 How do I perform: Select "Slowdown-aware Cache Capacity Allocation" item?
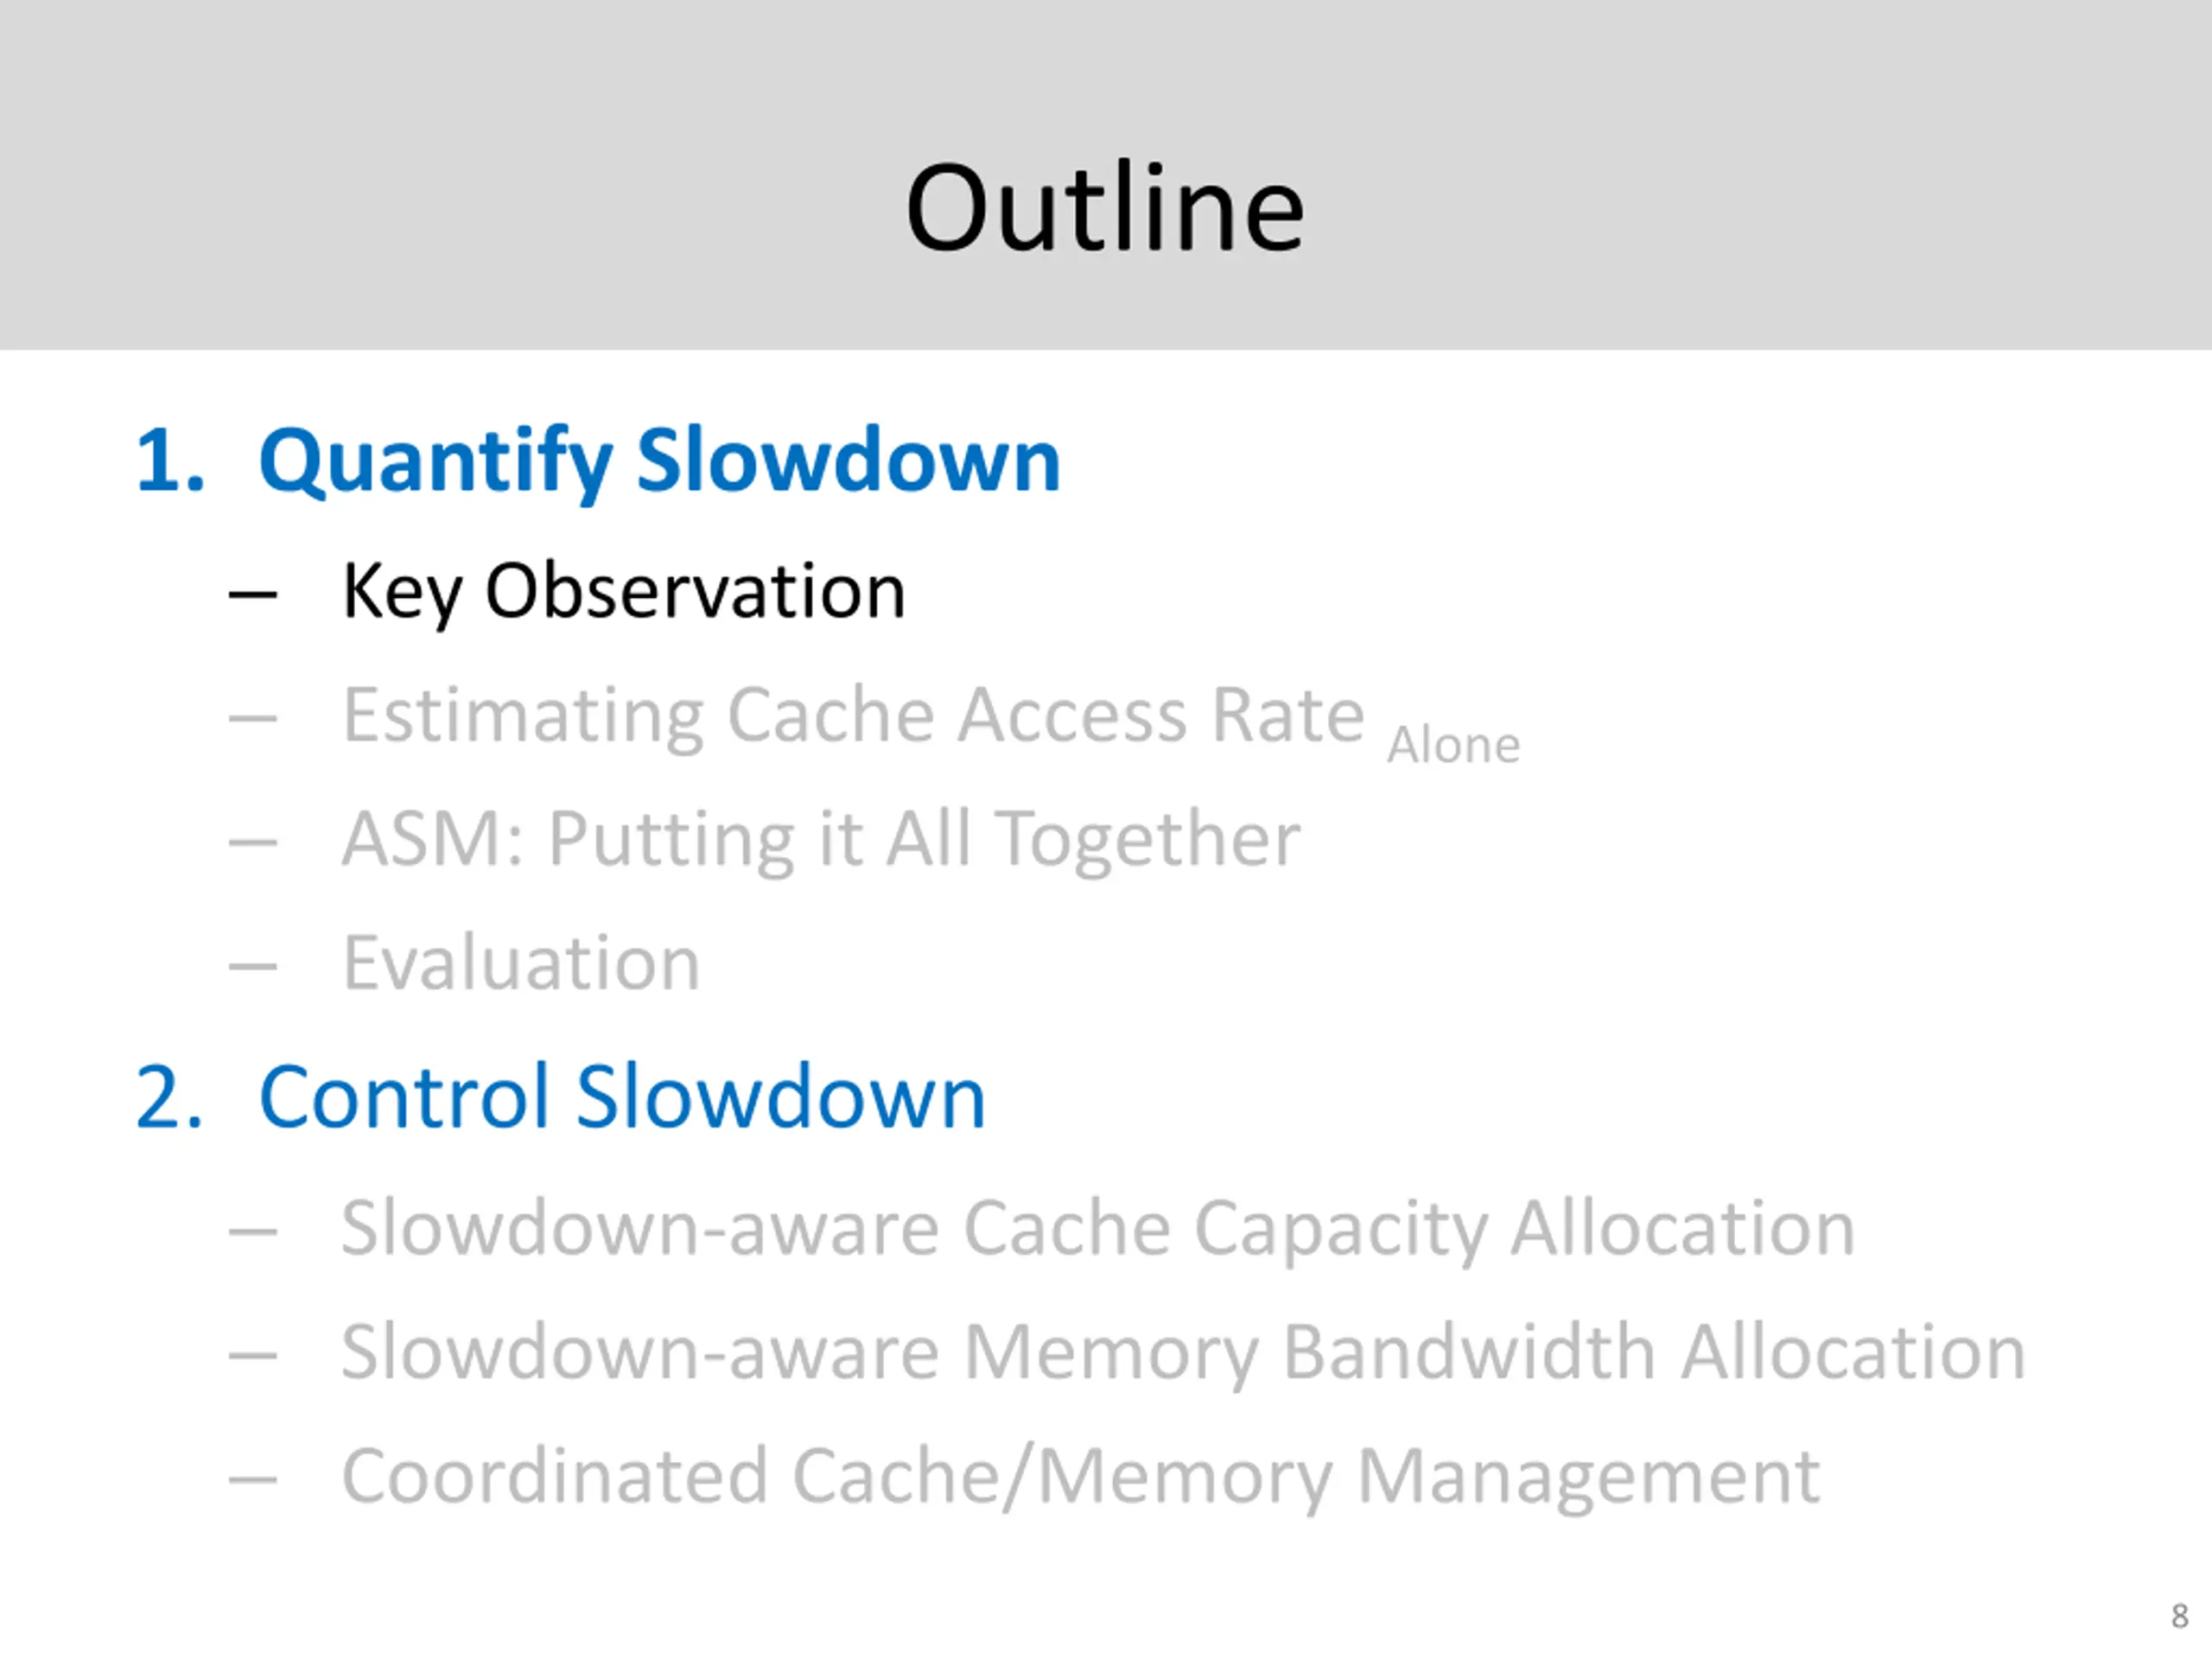[x=1097, y=1228]
